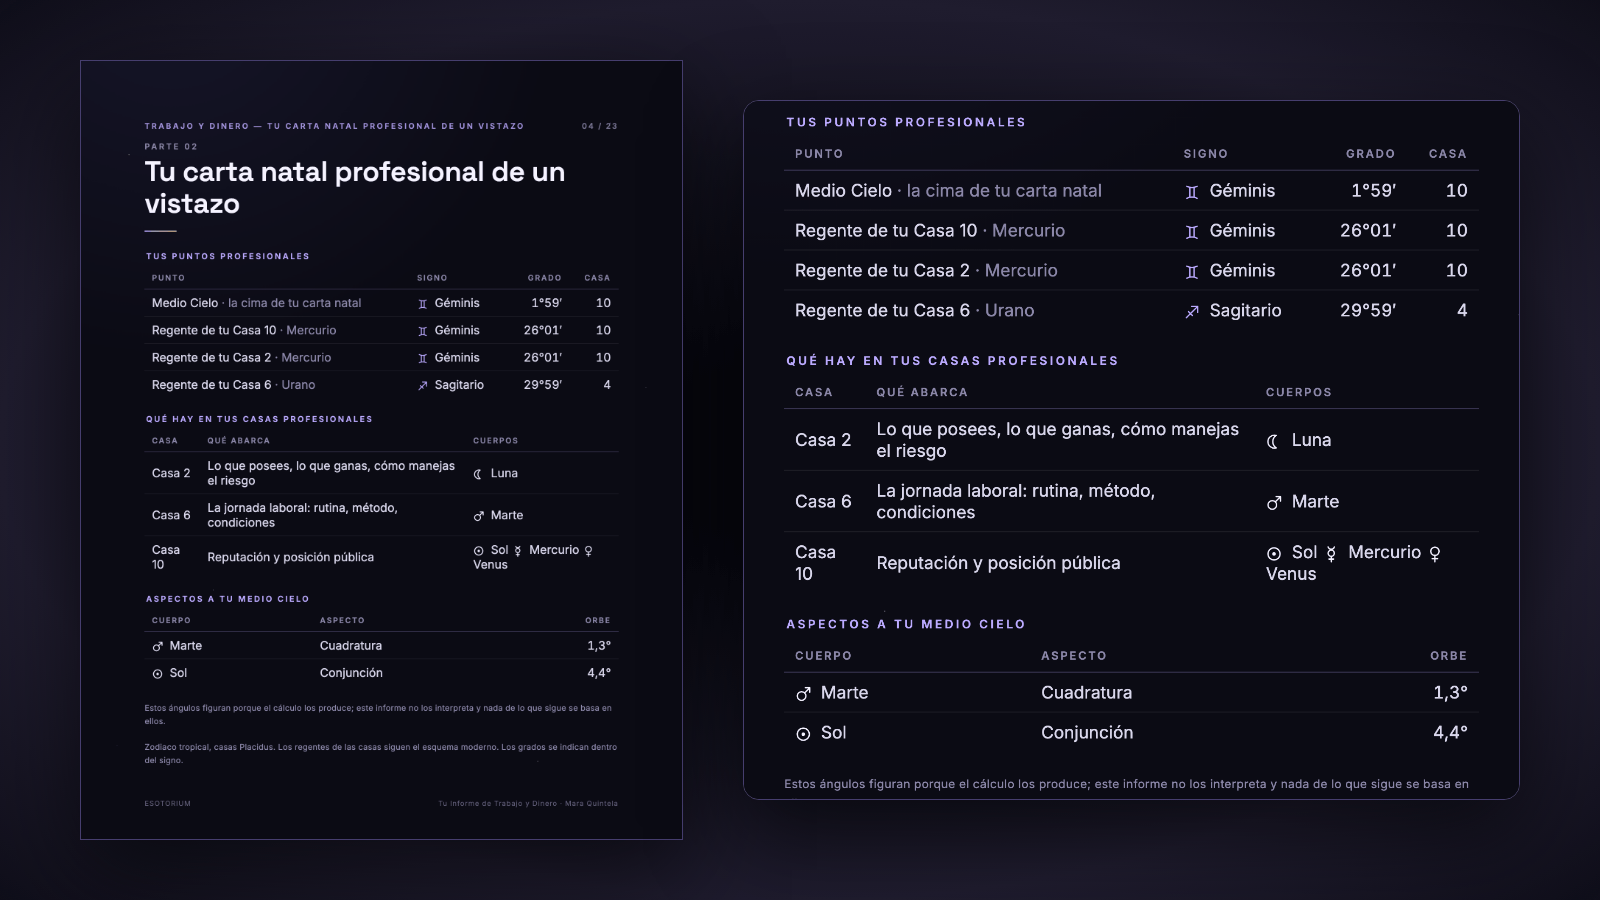Click the 'Regente de tu Casa 10 · Mercurio' row in zoomed panel
This screenshot has height=900, width=1600.
(1131, 230)
